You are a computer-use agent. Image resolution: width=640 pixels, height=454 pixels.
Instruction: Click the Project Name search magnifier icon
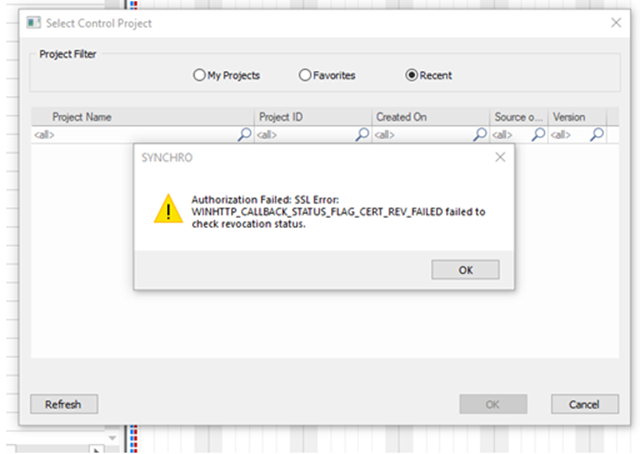[x=244, y=134]
